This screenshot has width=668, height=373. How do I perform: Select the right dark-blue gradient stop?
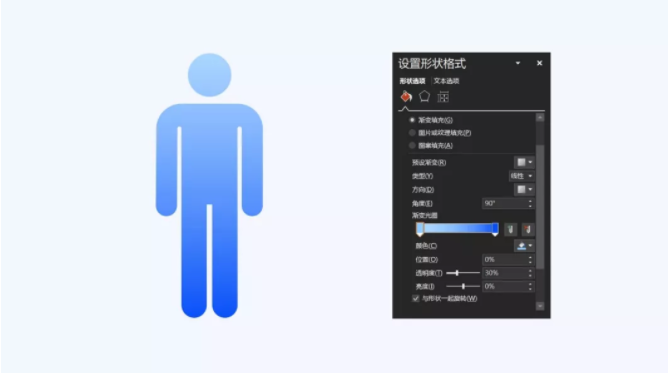click(495, 229)
